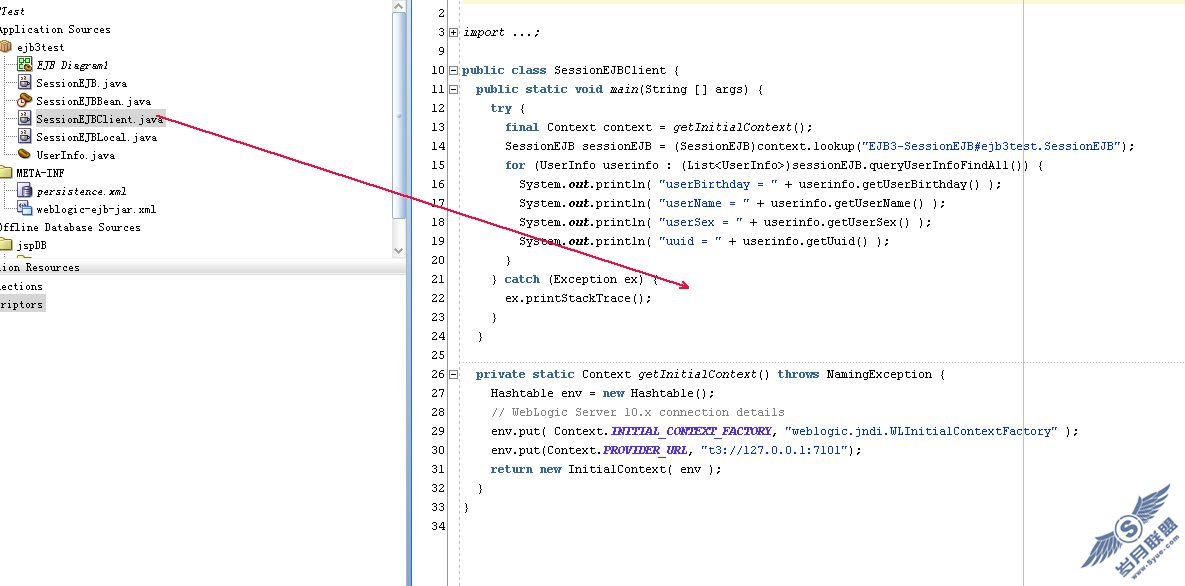The image size is (1185, 586).
Task: Click 'SessionEJBClient' in the class declaration line
Action: (610, 70)
